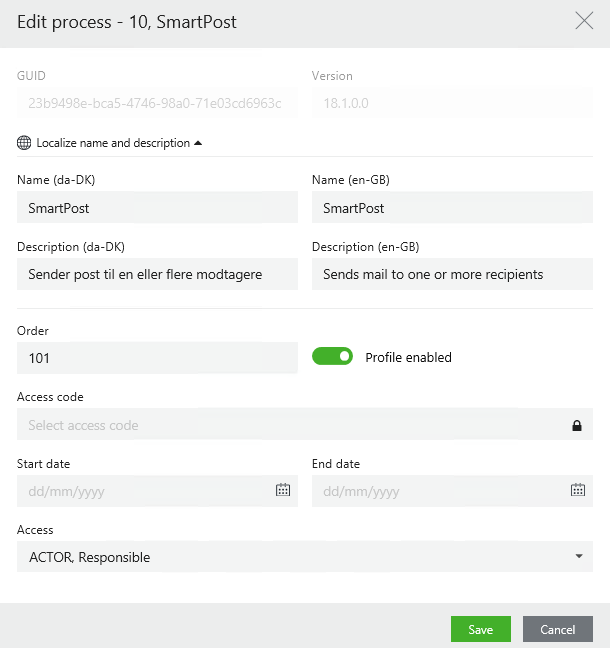Open Select access code combo box
This screenshot has width=610, height=648.
[x=290, y=425]
